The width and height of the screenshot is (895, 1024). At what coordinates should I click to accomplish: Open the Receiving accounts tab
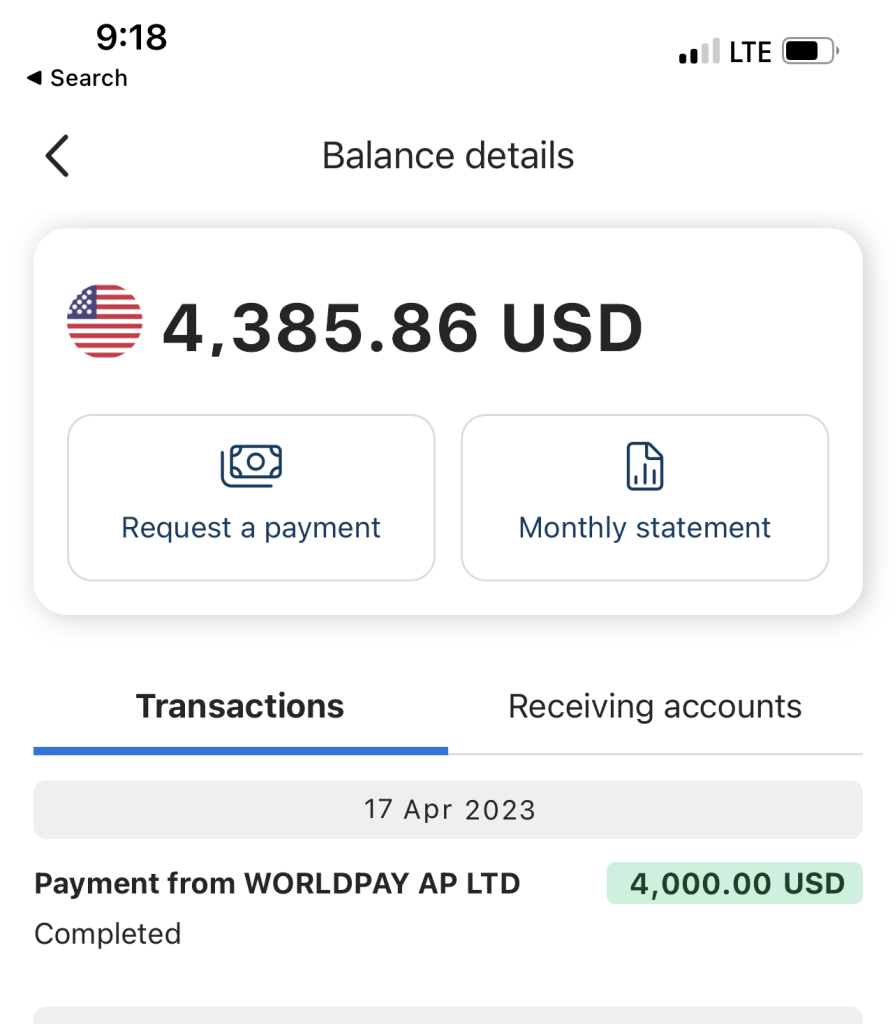pos(655,706)
